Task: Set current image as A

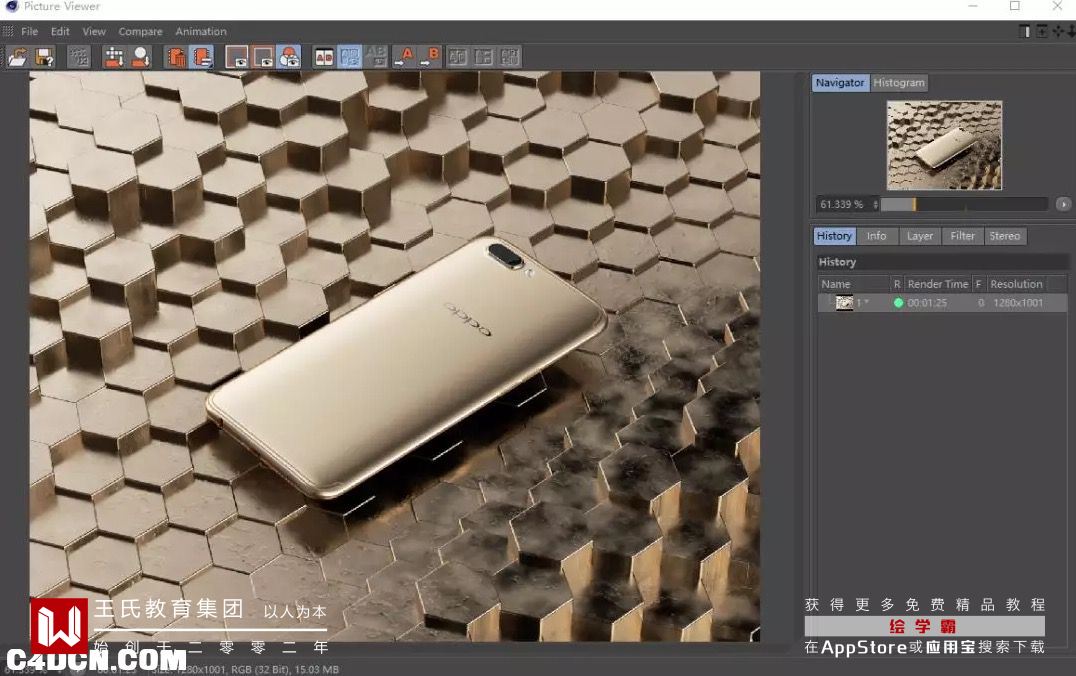Action: (x=405, y=57)
